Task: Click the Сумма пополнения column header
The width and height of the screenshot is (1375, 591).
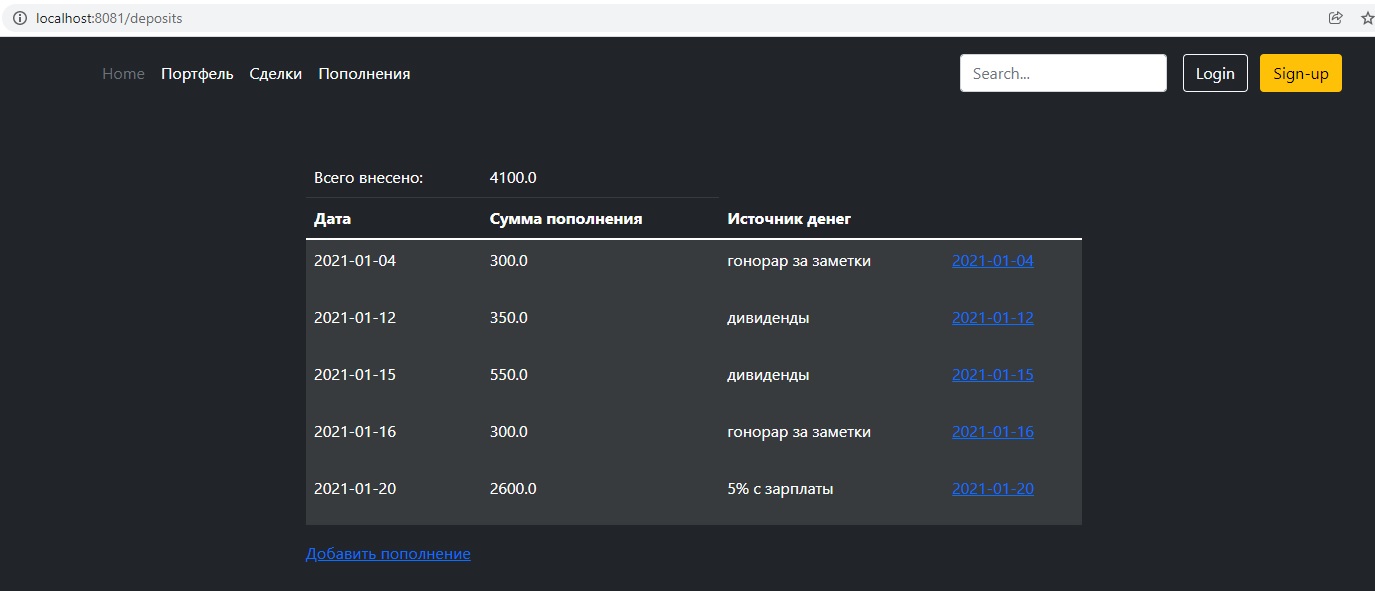Action: pyautogui.click(x=565, y=217)
